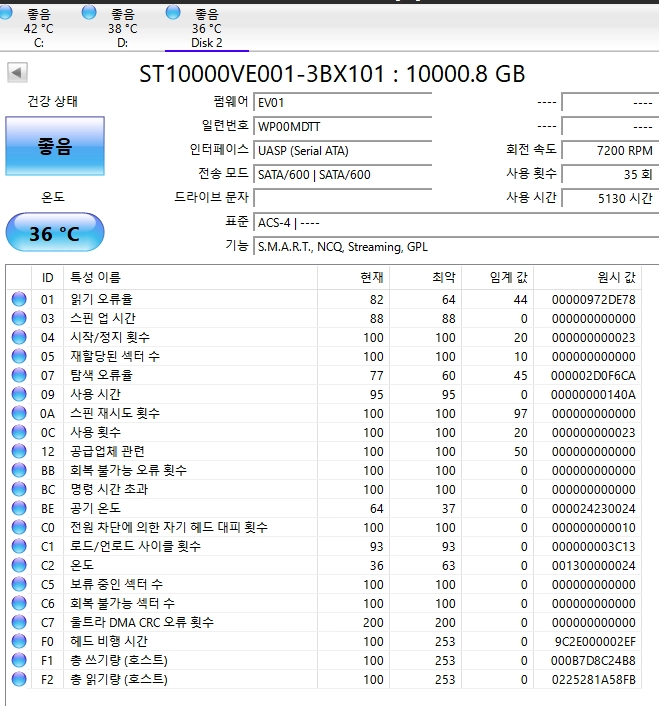Screen dimensions: 659x706
Task: Click the empty 드라이브 문자 field
Action: [x=343, y=198]
